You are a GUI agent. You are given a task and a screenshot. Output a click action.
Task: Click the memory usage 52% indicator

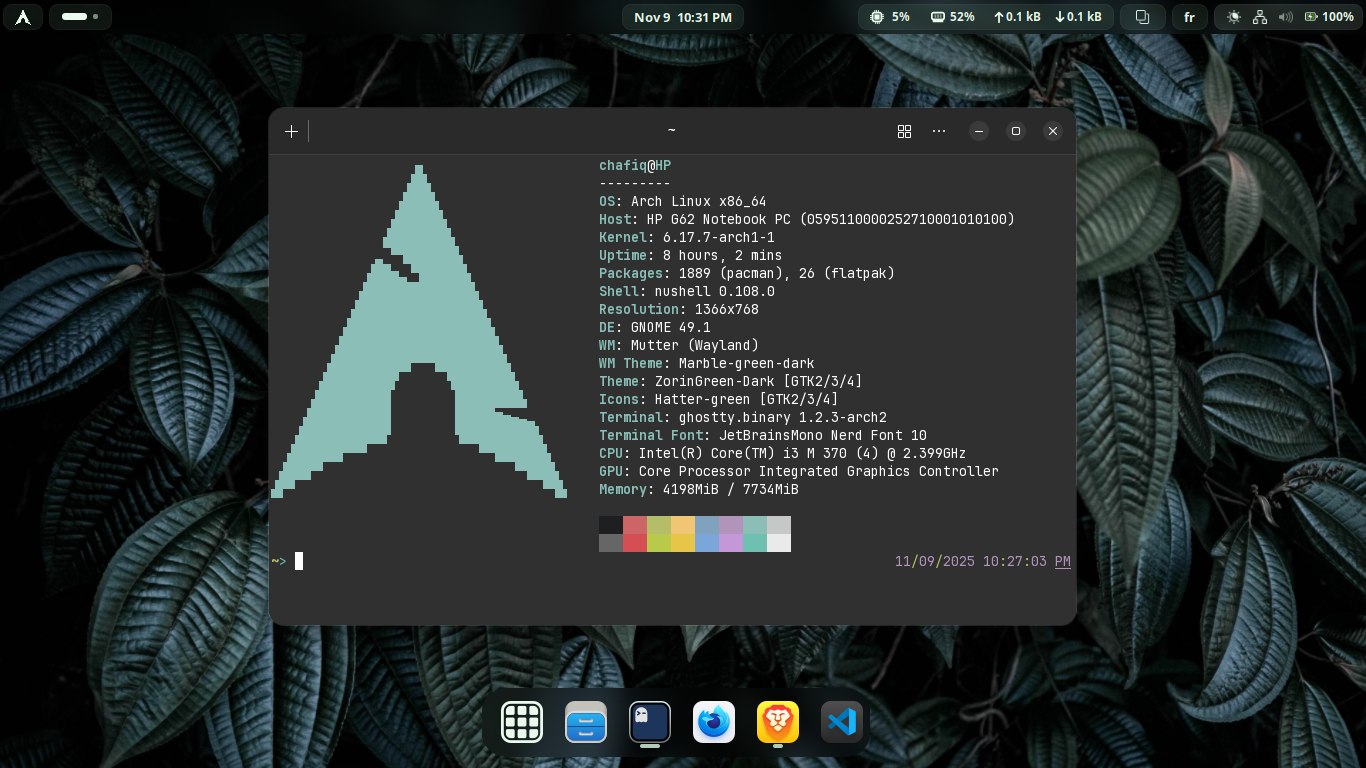[952, 17]
